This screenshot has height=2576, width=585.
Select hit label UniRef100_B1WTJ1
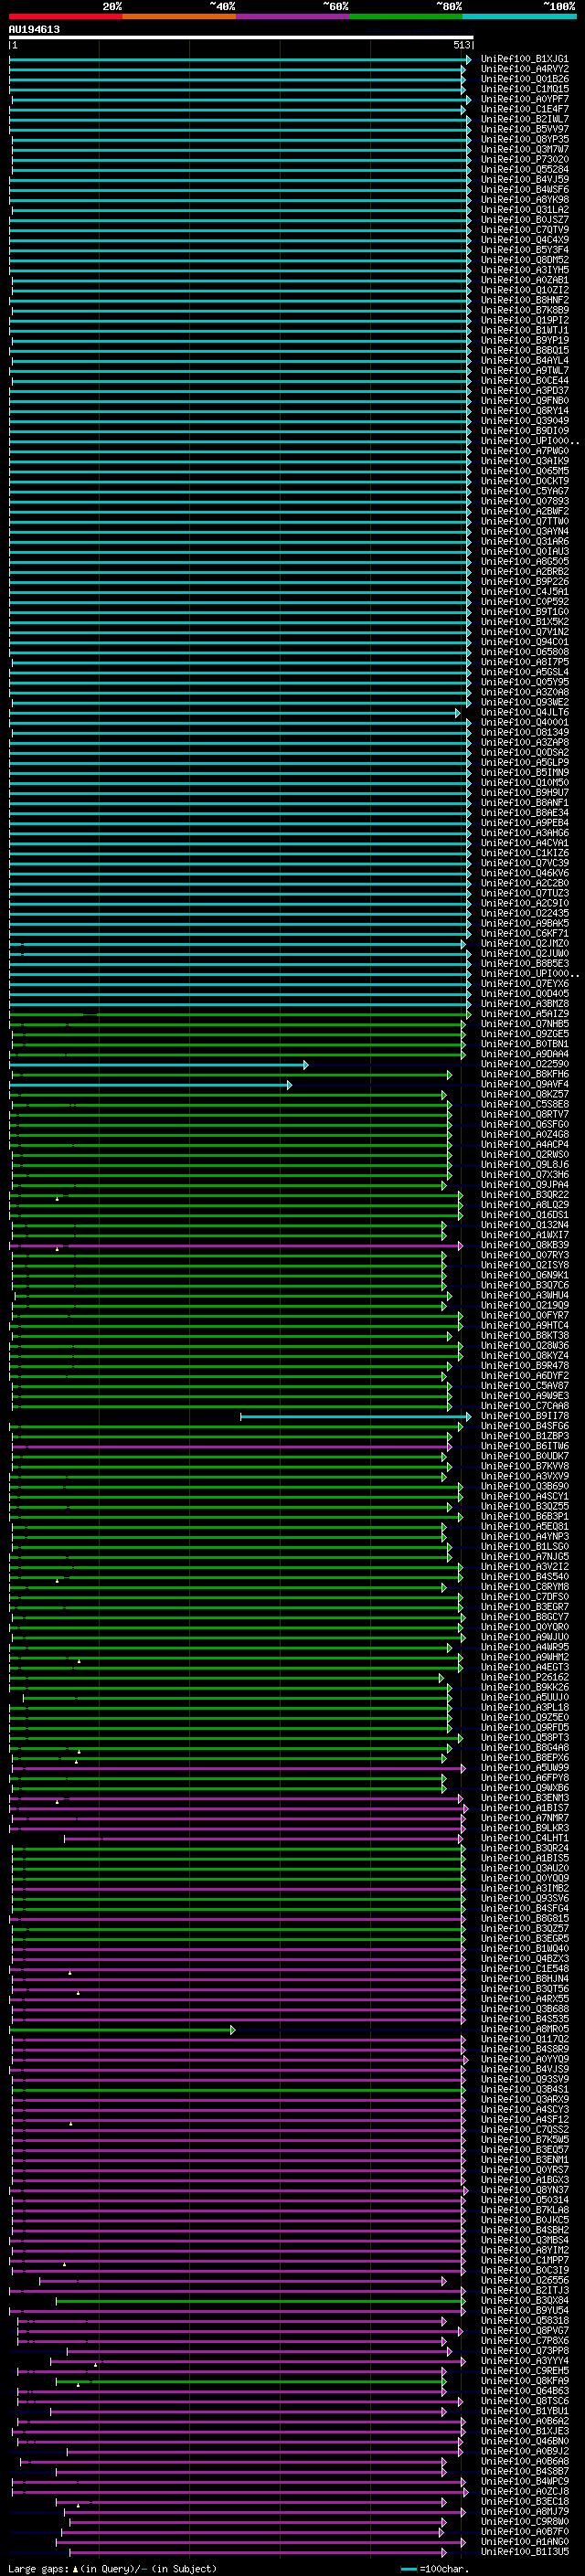click(x=525, y=330)
